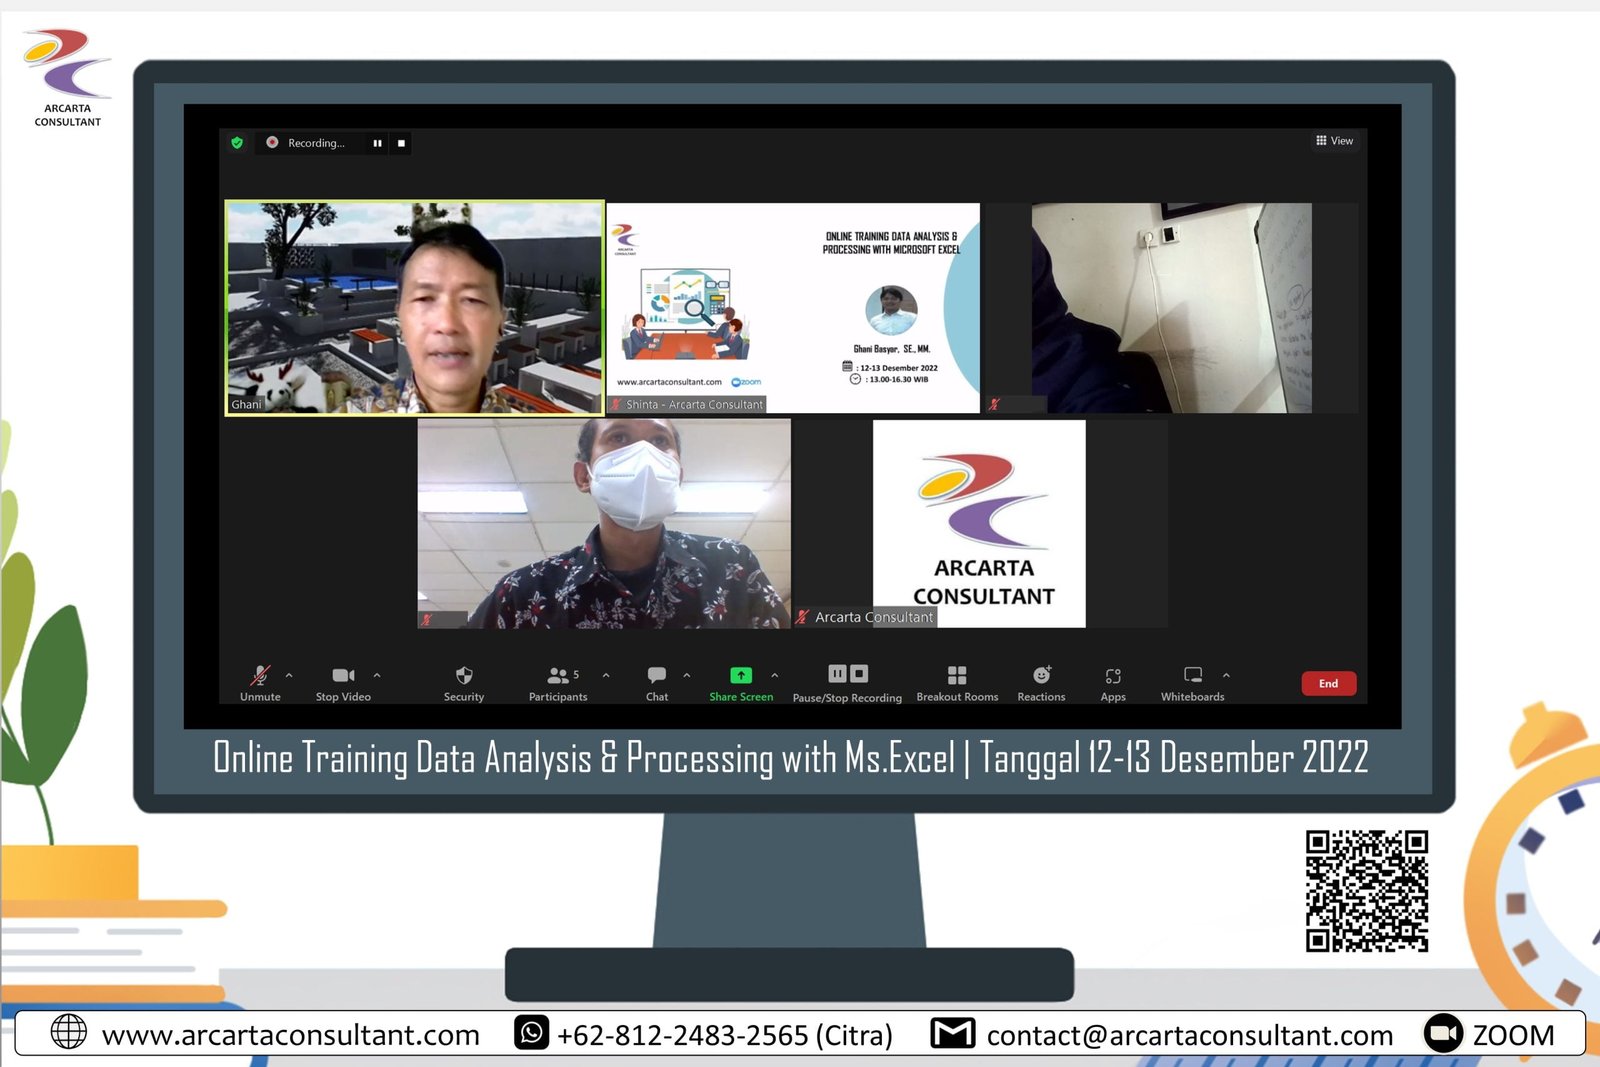This screenshot has width=1600, height=1067.
Task: Expand the arrow next to Participants
Action: 606,675
